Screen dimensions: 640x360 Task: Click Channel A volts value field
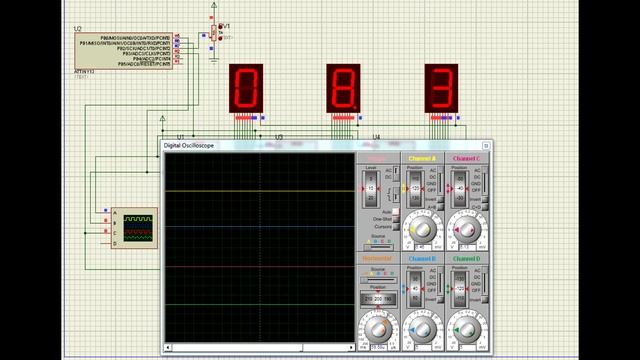tap(422, 247)
